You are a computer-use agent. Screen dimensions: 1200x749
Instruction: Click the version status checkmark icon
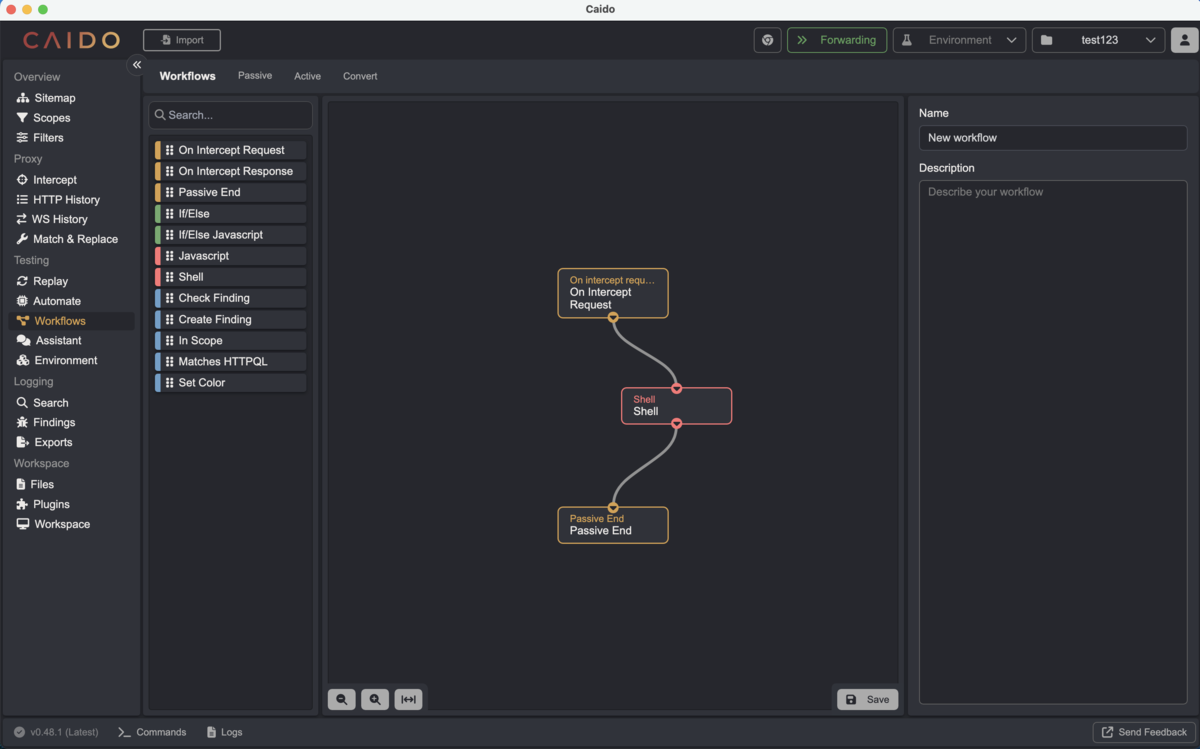coord(19,732)
